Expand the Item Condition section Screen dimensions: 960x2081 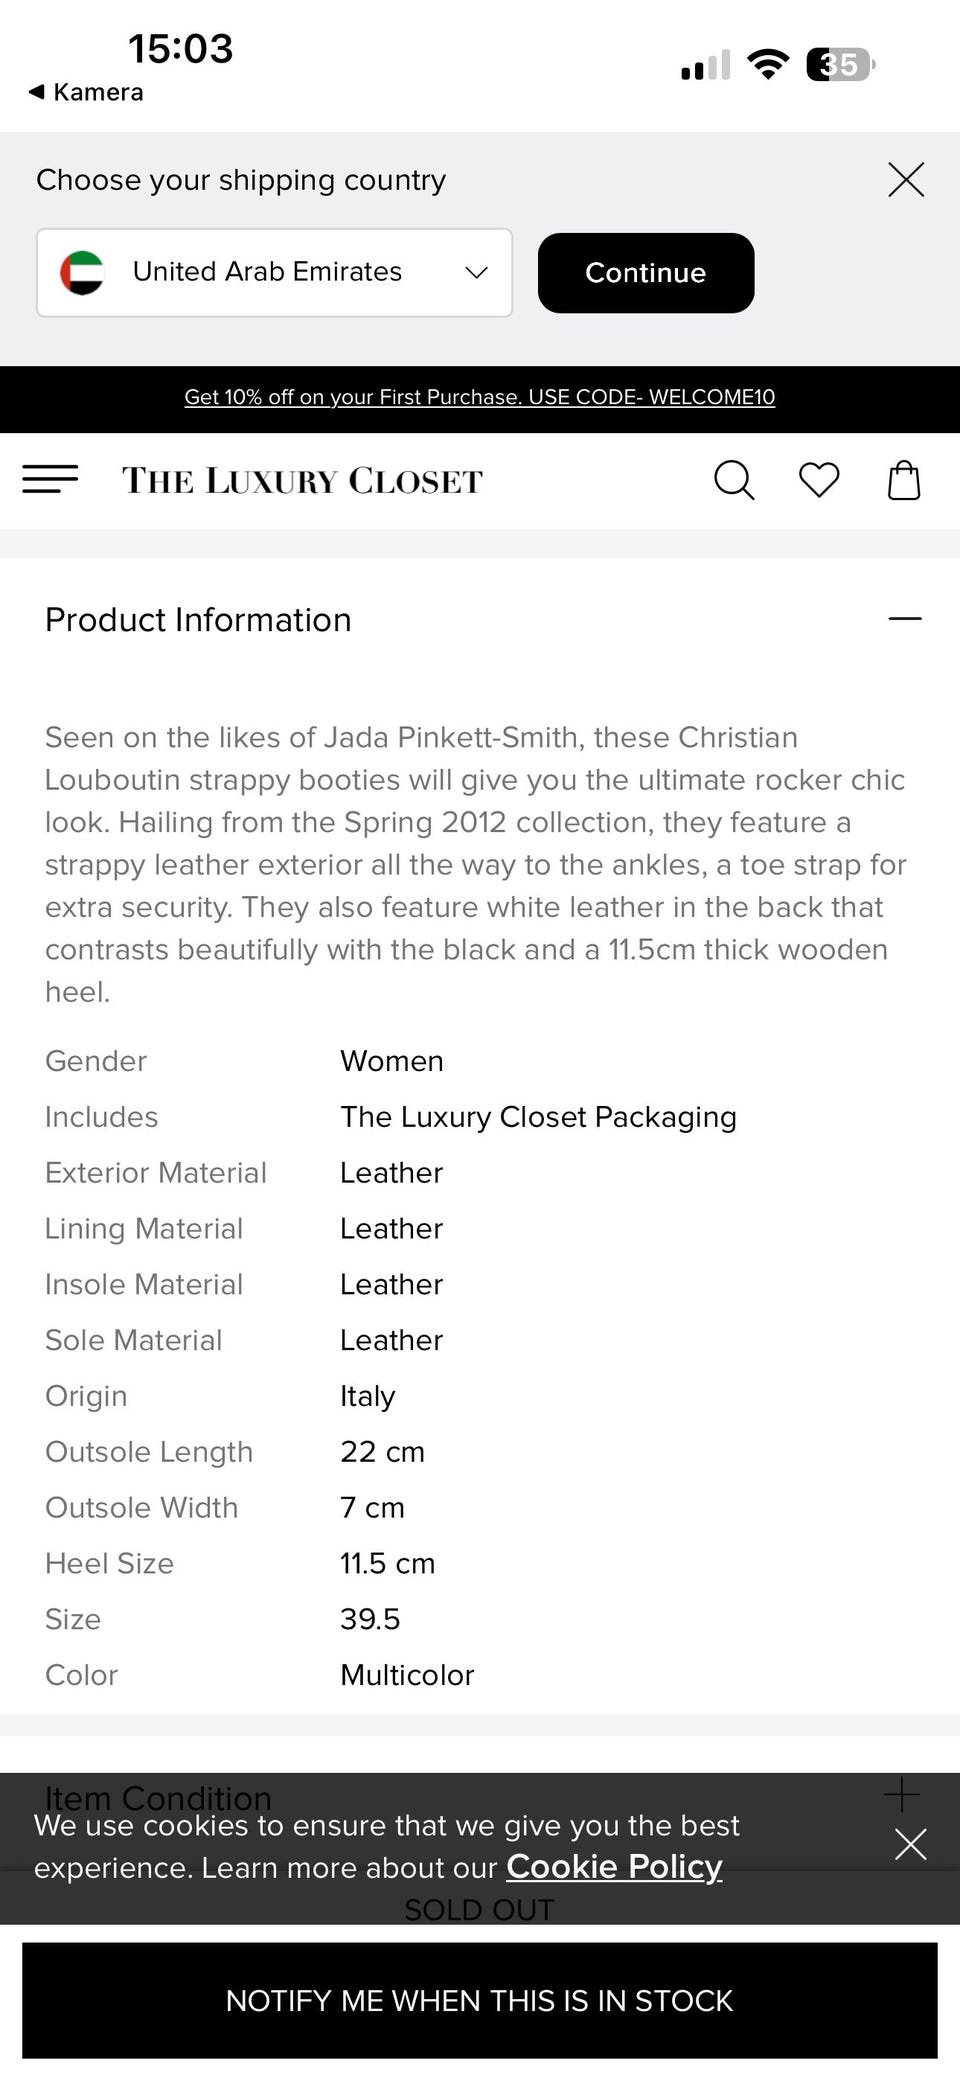tap(901, 1794)
